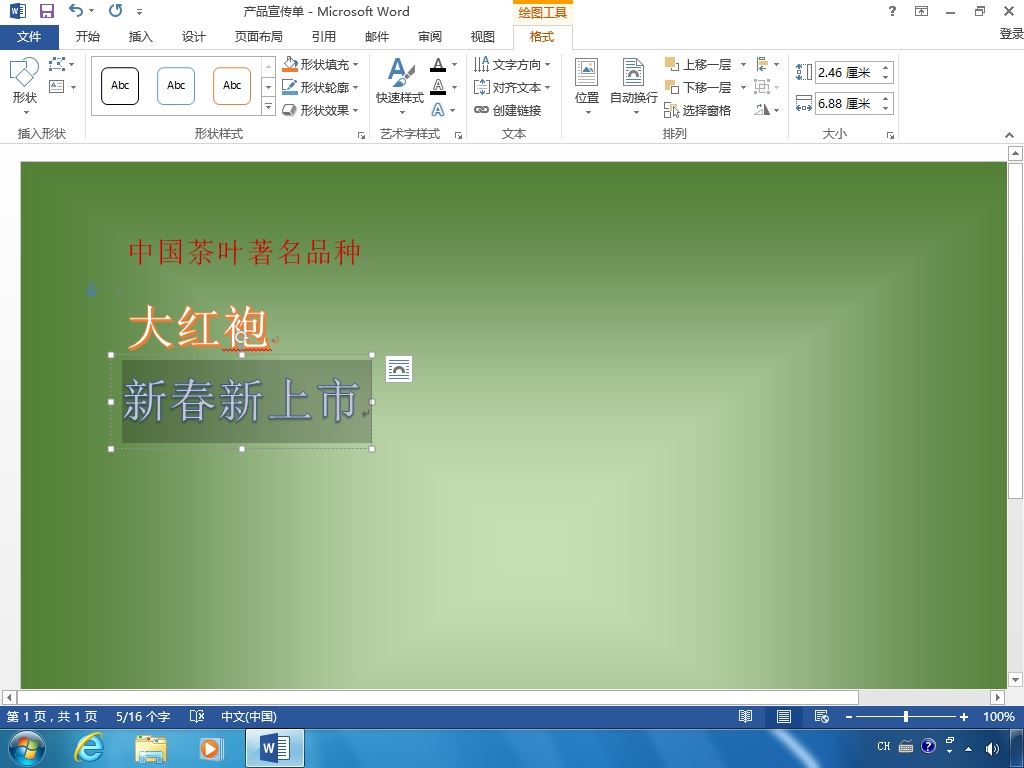
Task: Open WordArt Styles dialog launcher
Action: pos(458,135)
